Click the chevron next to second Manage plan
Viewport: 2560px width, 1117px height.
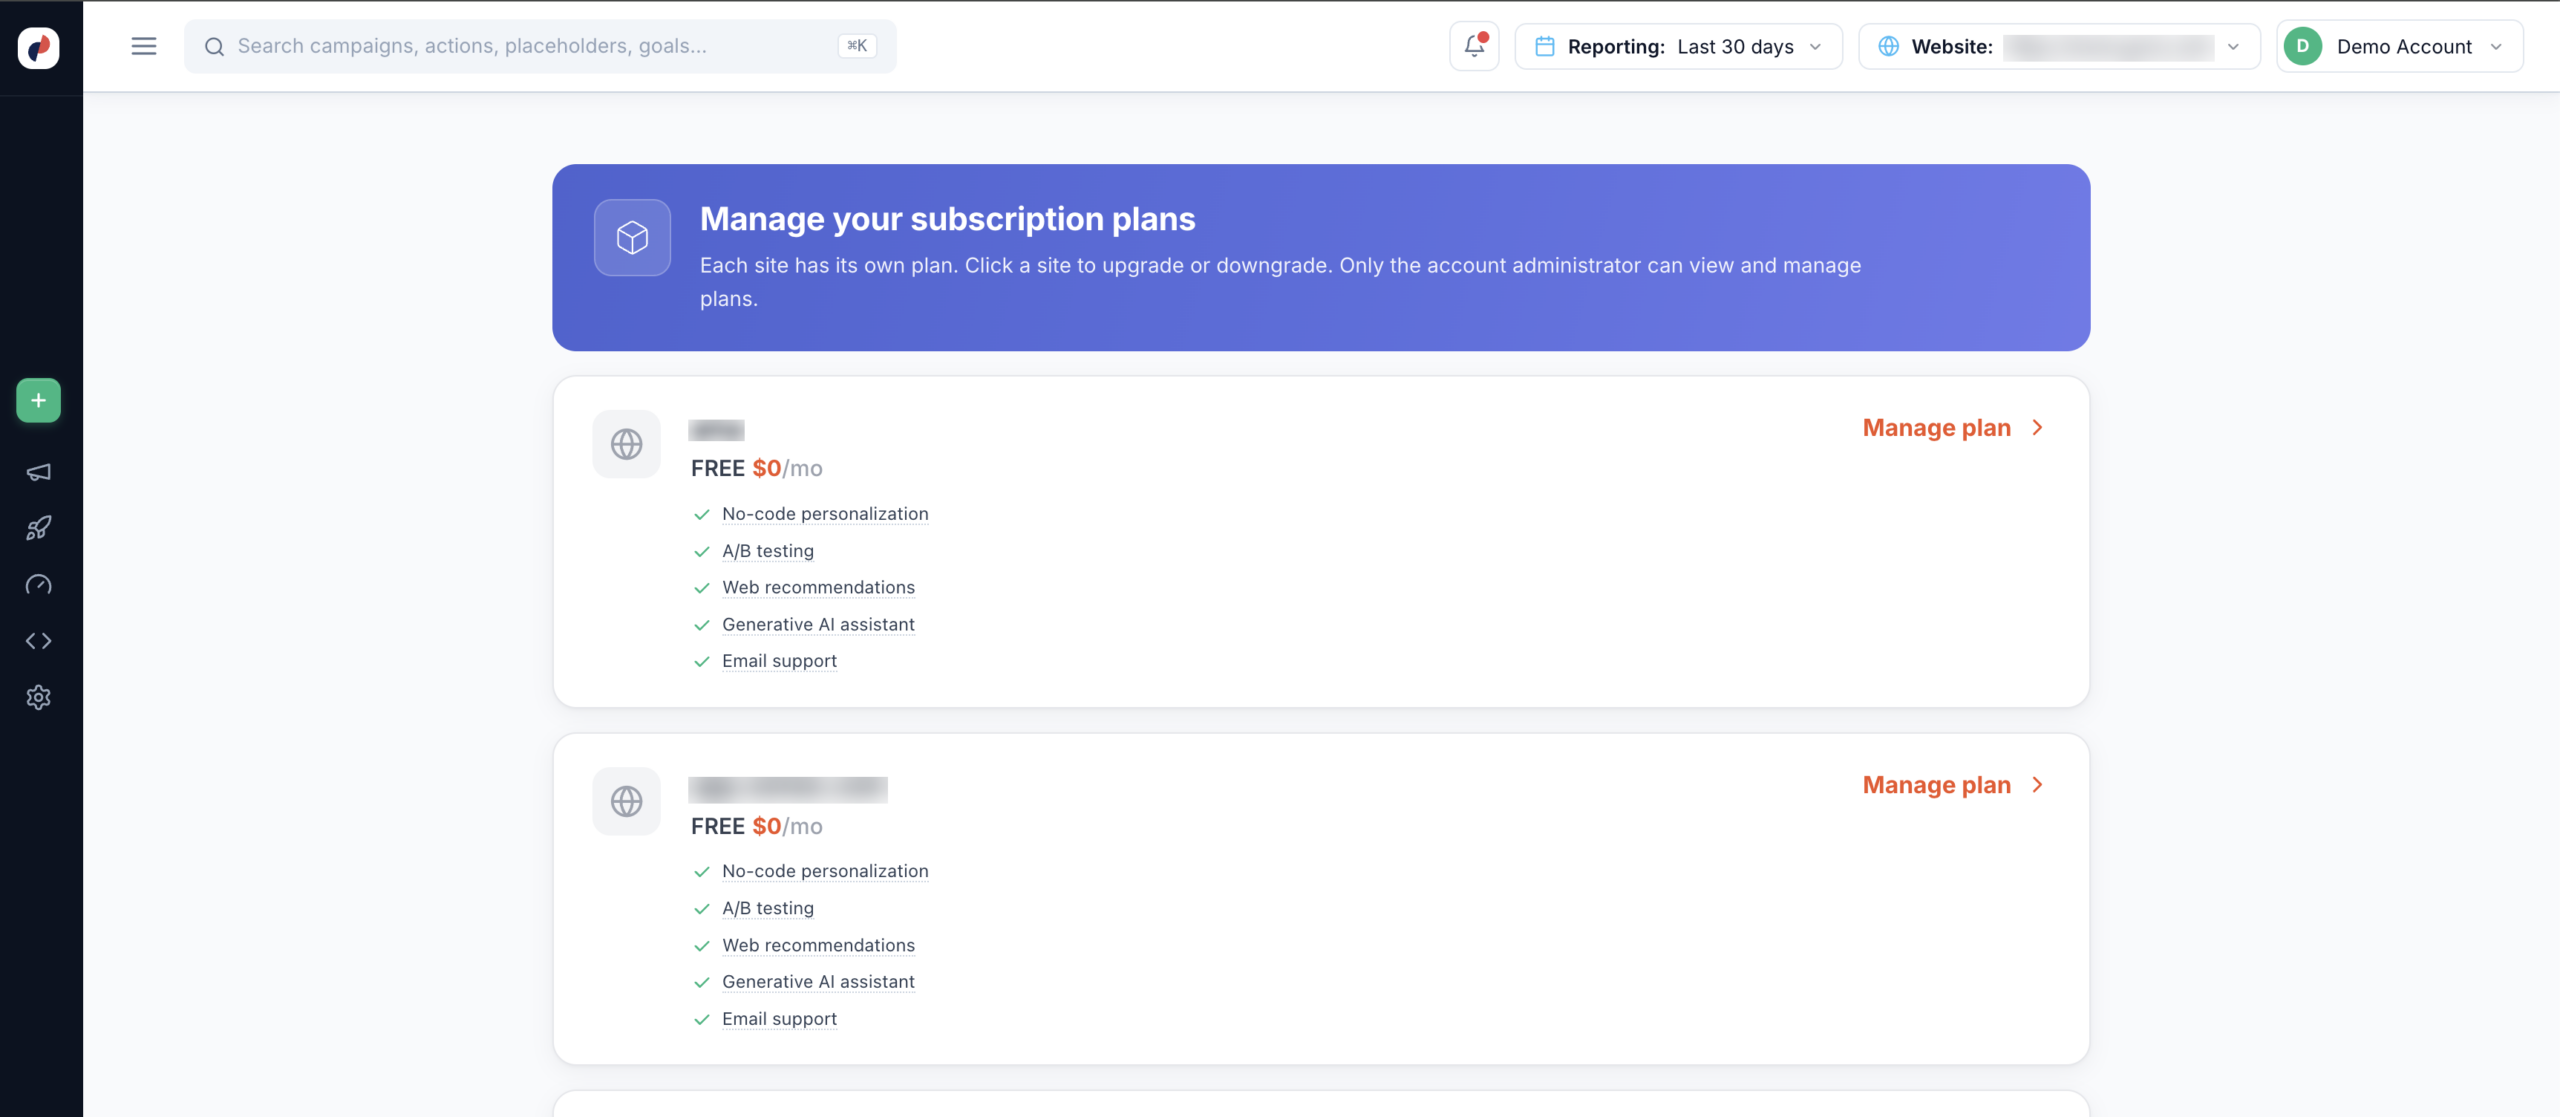[x=2037, y=785]
